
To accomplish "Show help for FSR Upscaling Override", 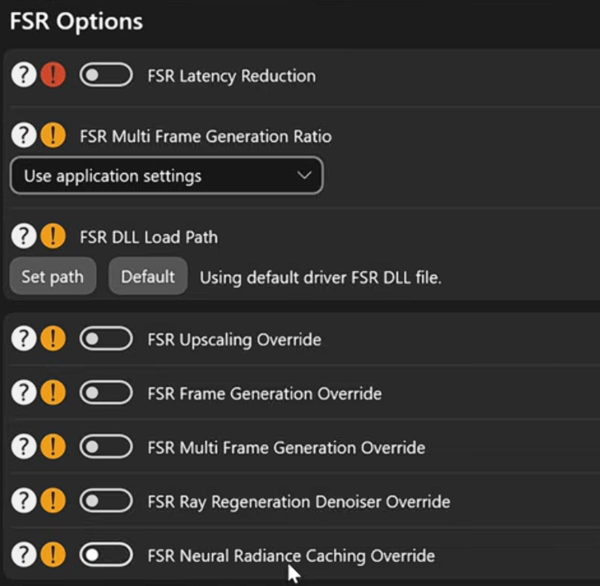I will pyautogui.click(x=24, y=338).
